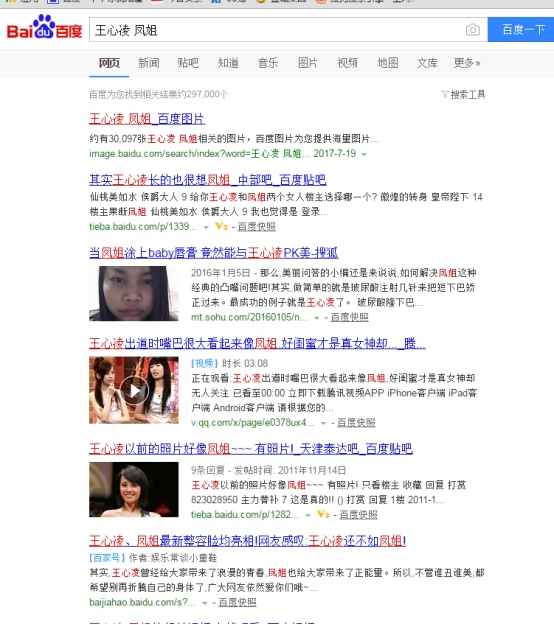554x625 pixels.
Task: Expand arrow next to baijiahao.baidu.com URL
Action: pos(204,603)
